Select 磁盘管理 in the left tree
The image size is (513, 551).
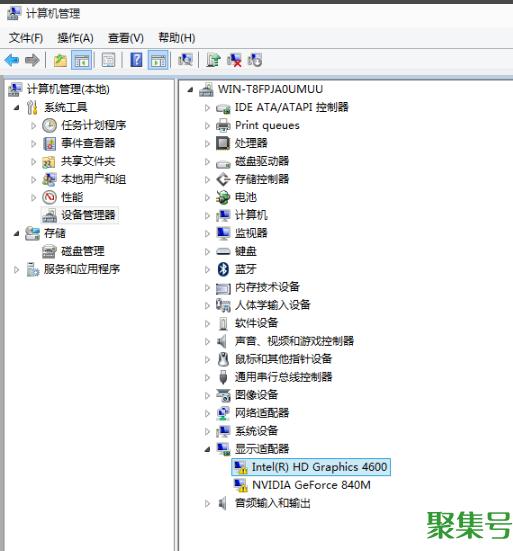(x=83, y=251)
